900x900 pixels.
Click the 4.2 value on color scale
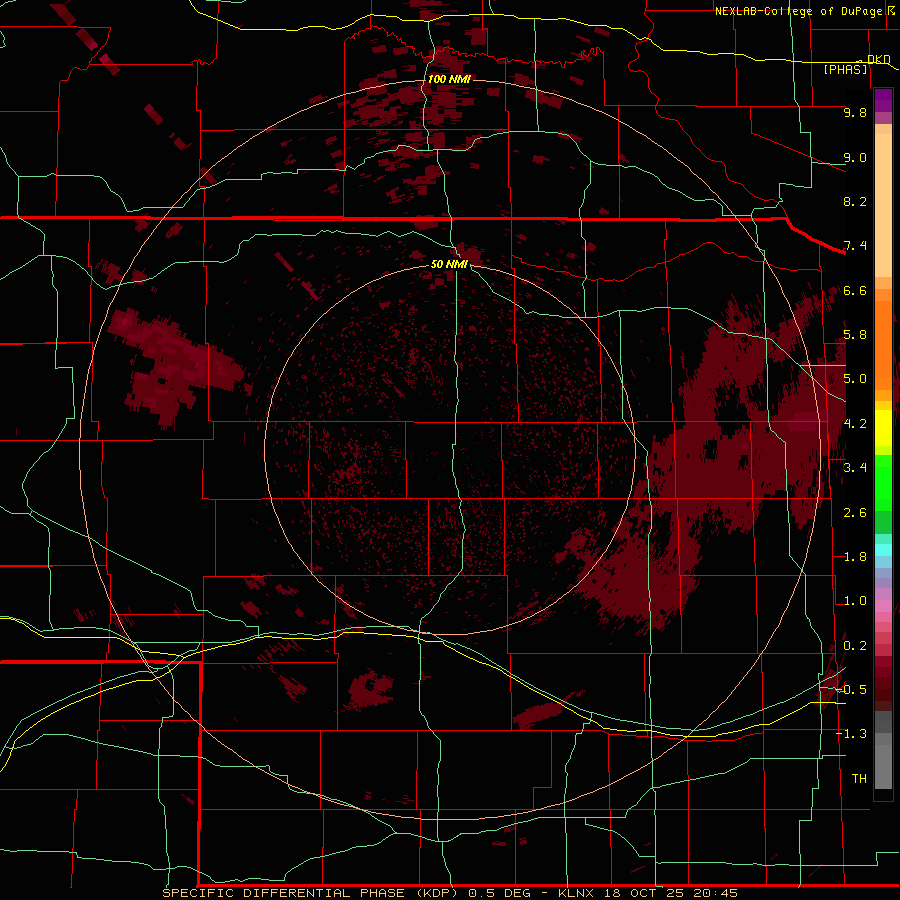click(x=855, y=424)
